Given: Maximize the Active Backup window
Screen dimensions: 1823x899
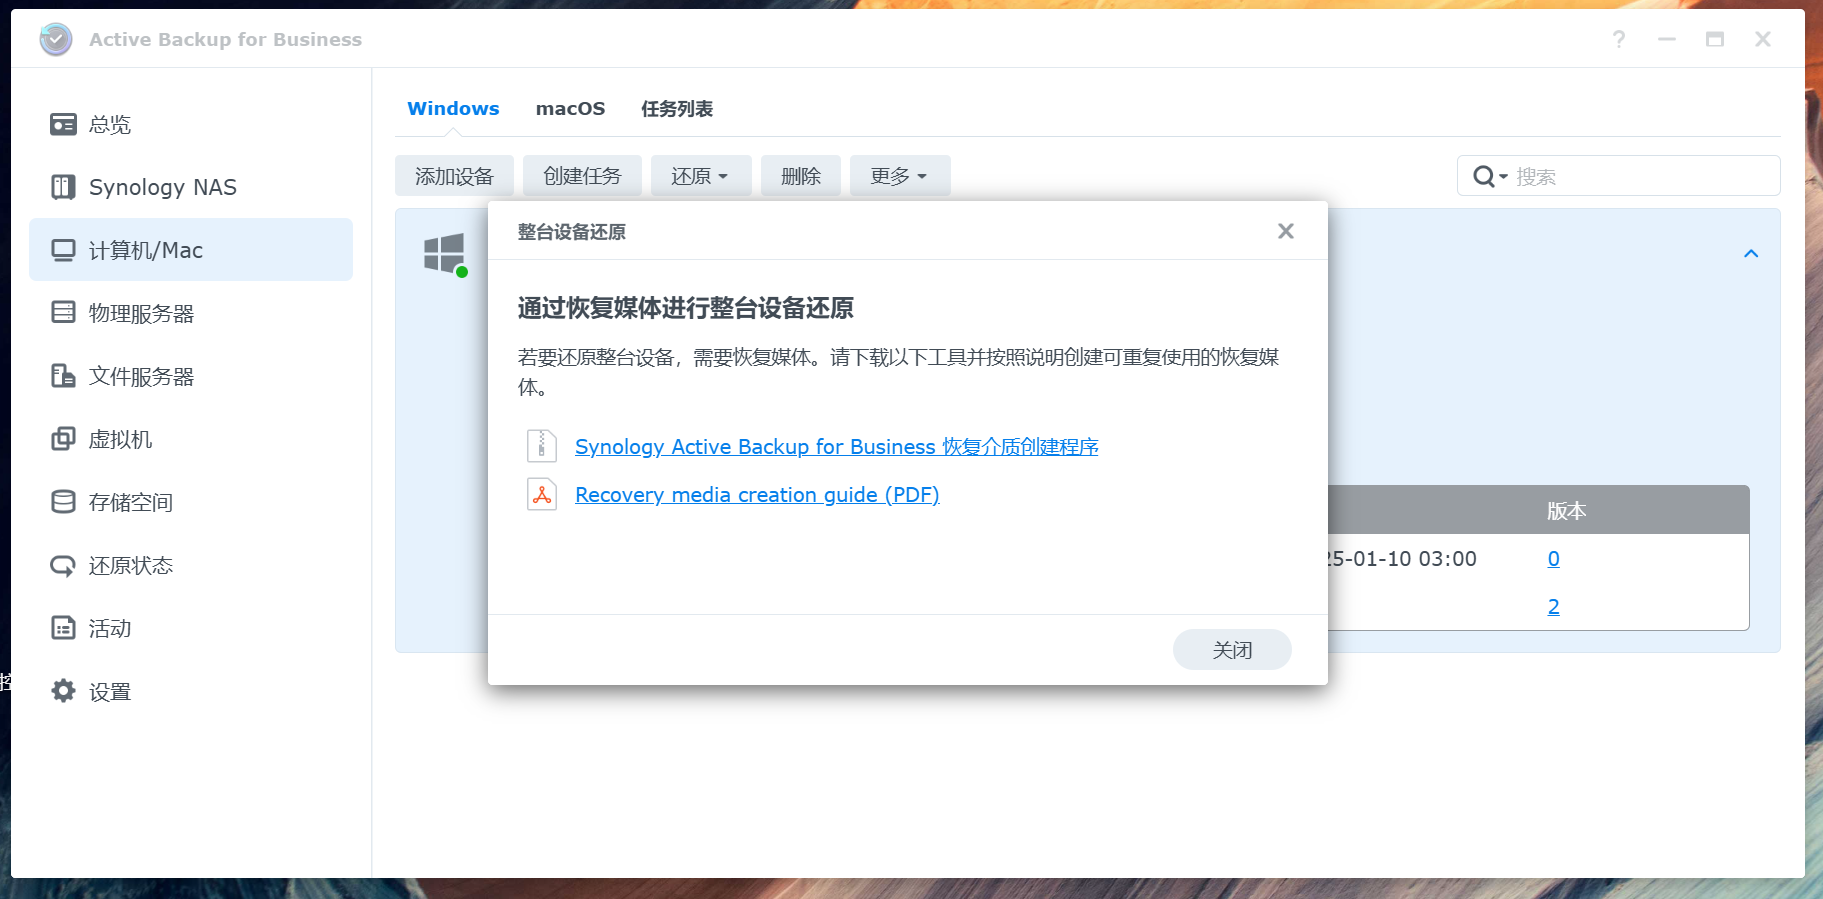Looking at the screenshot, I should [x=1715, y=39].
